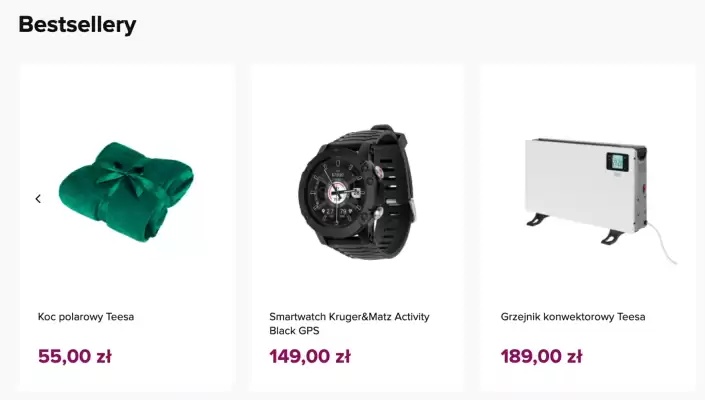
Task: Show previous bestsellers with left chevron arrow
Action: pos(38,199)
